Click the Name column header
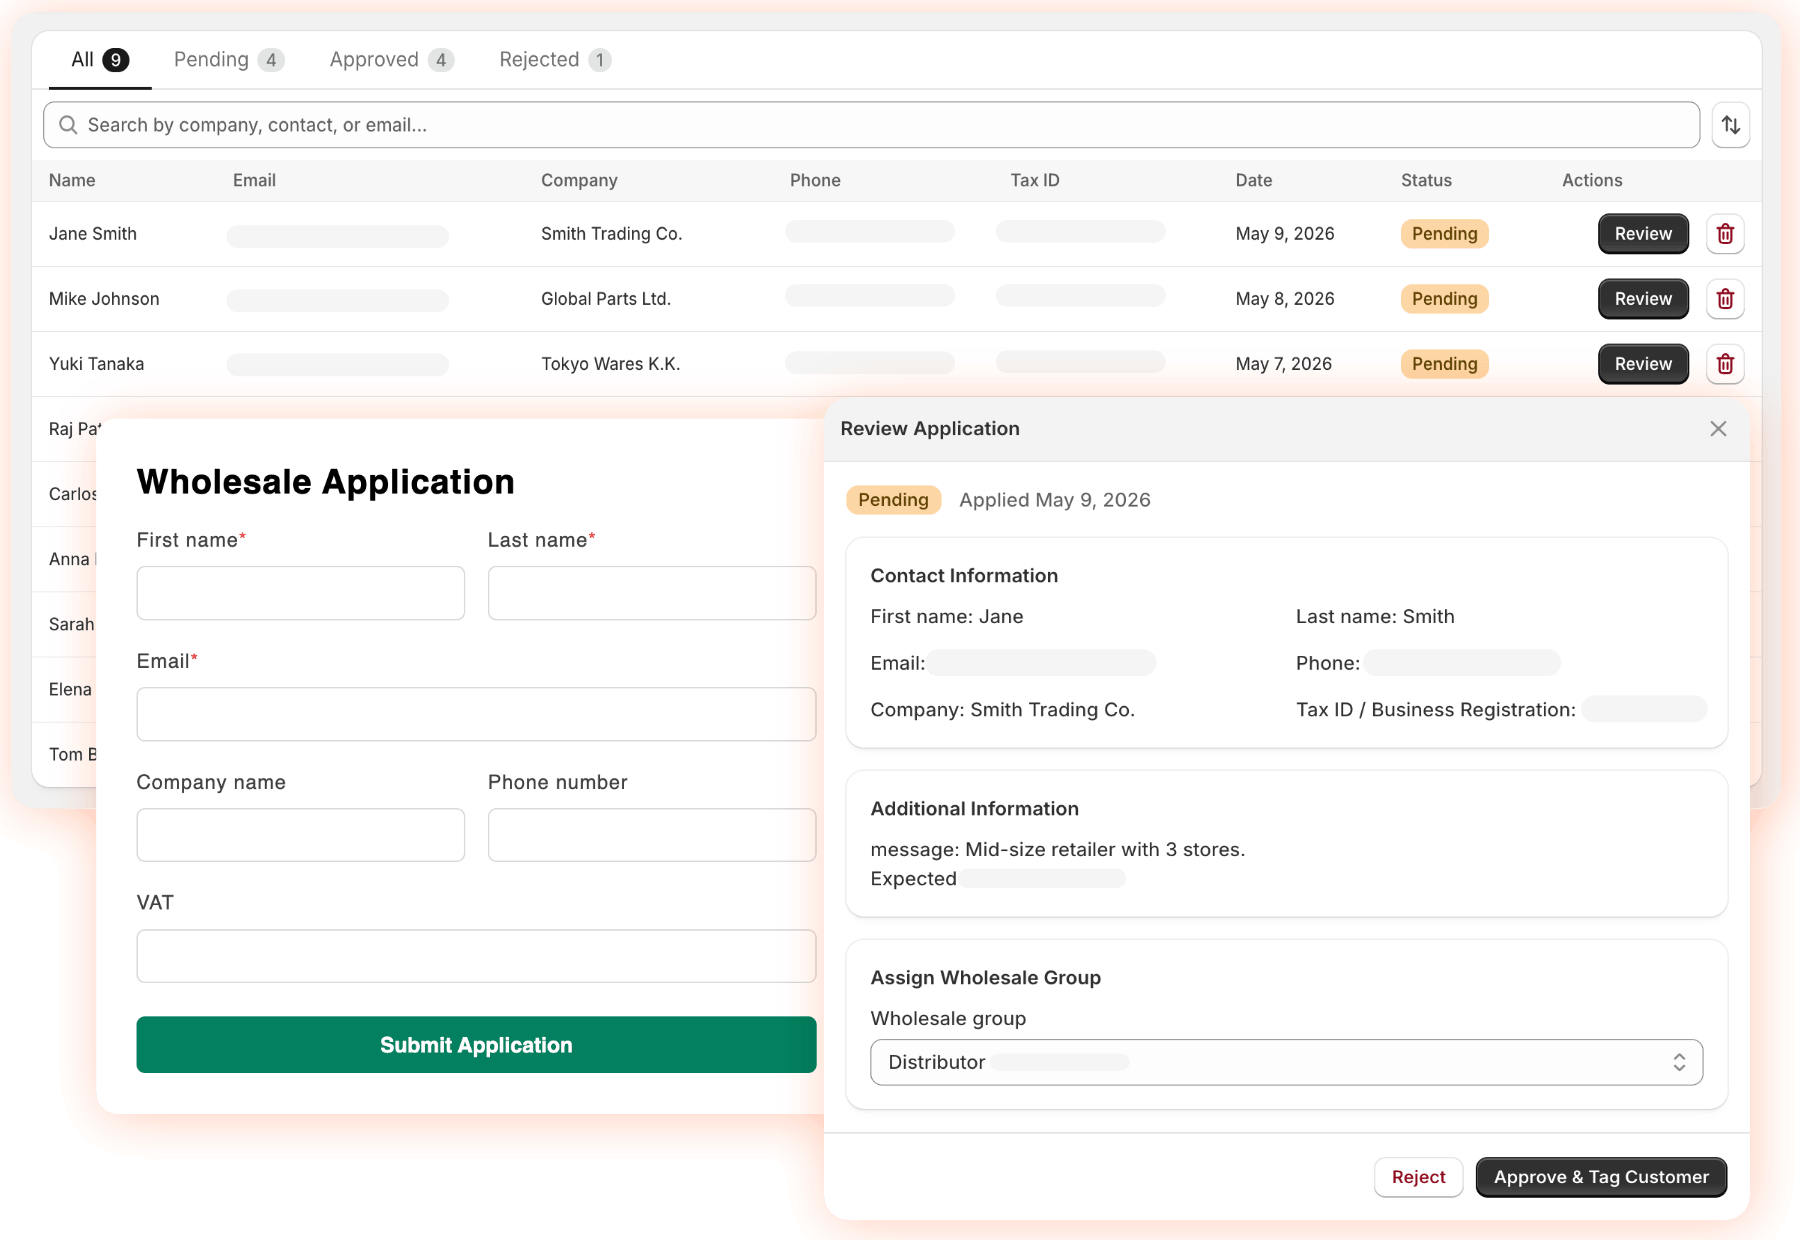Screen dimensions: 1800x1240 [x=72, y=180]
